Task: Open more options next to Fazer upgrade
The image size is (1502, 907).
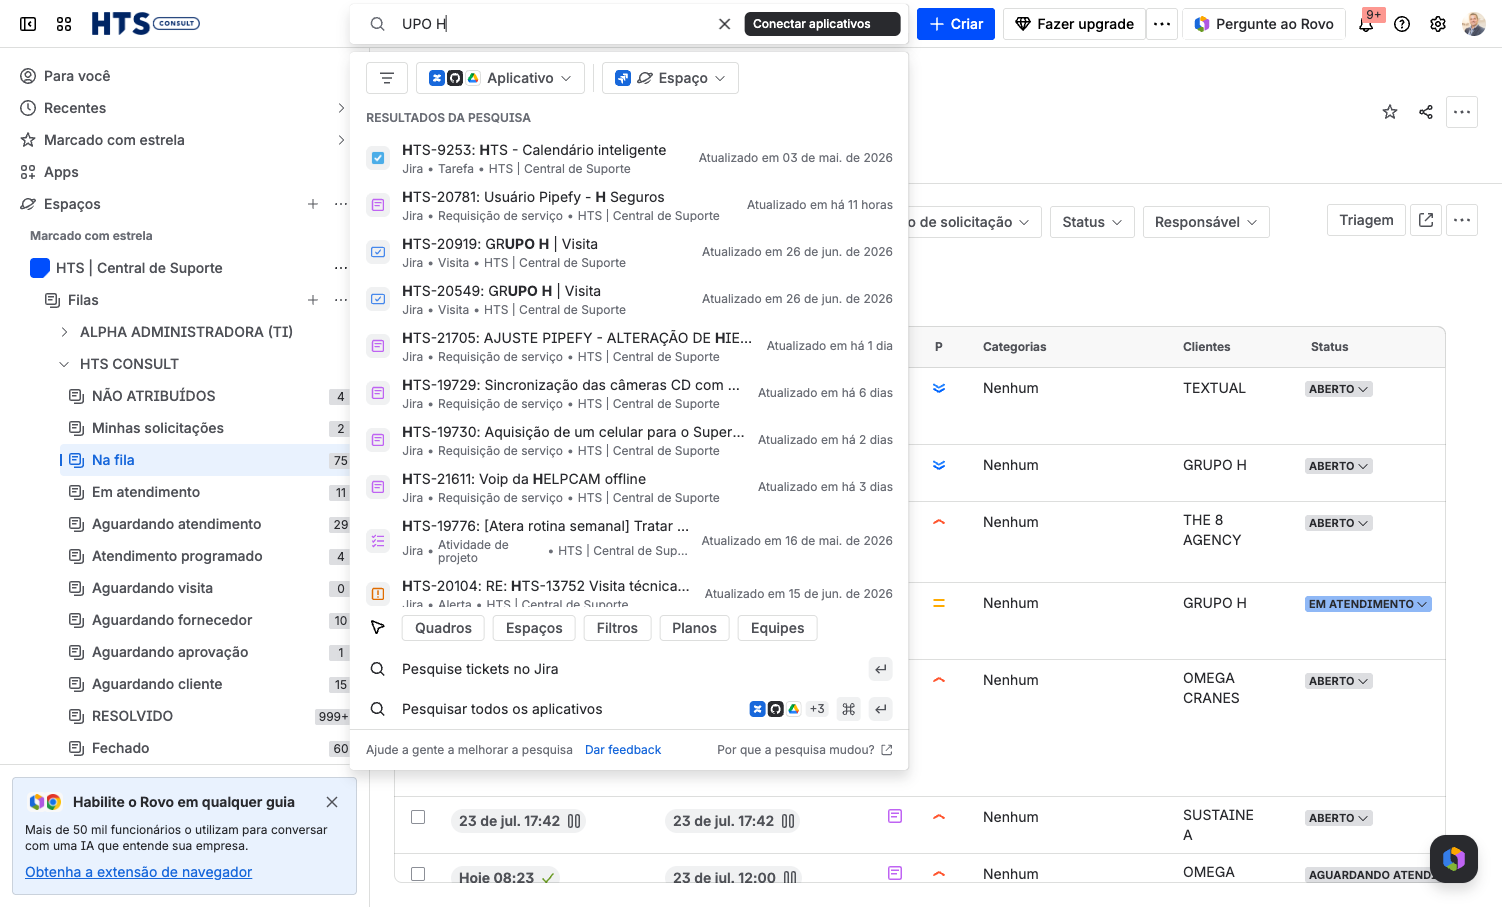Action: (1162, 24)
